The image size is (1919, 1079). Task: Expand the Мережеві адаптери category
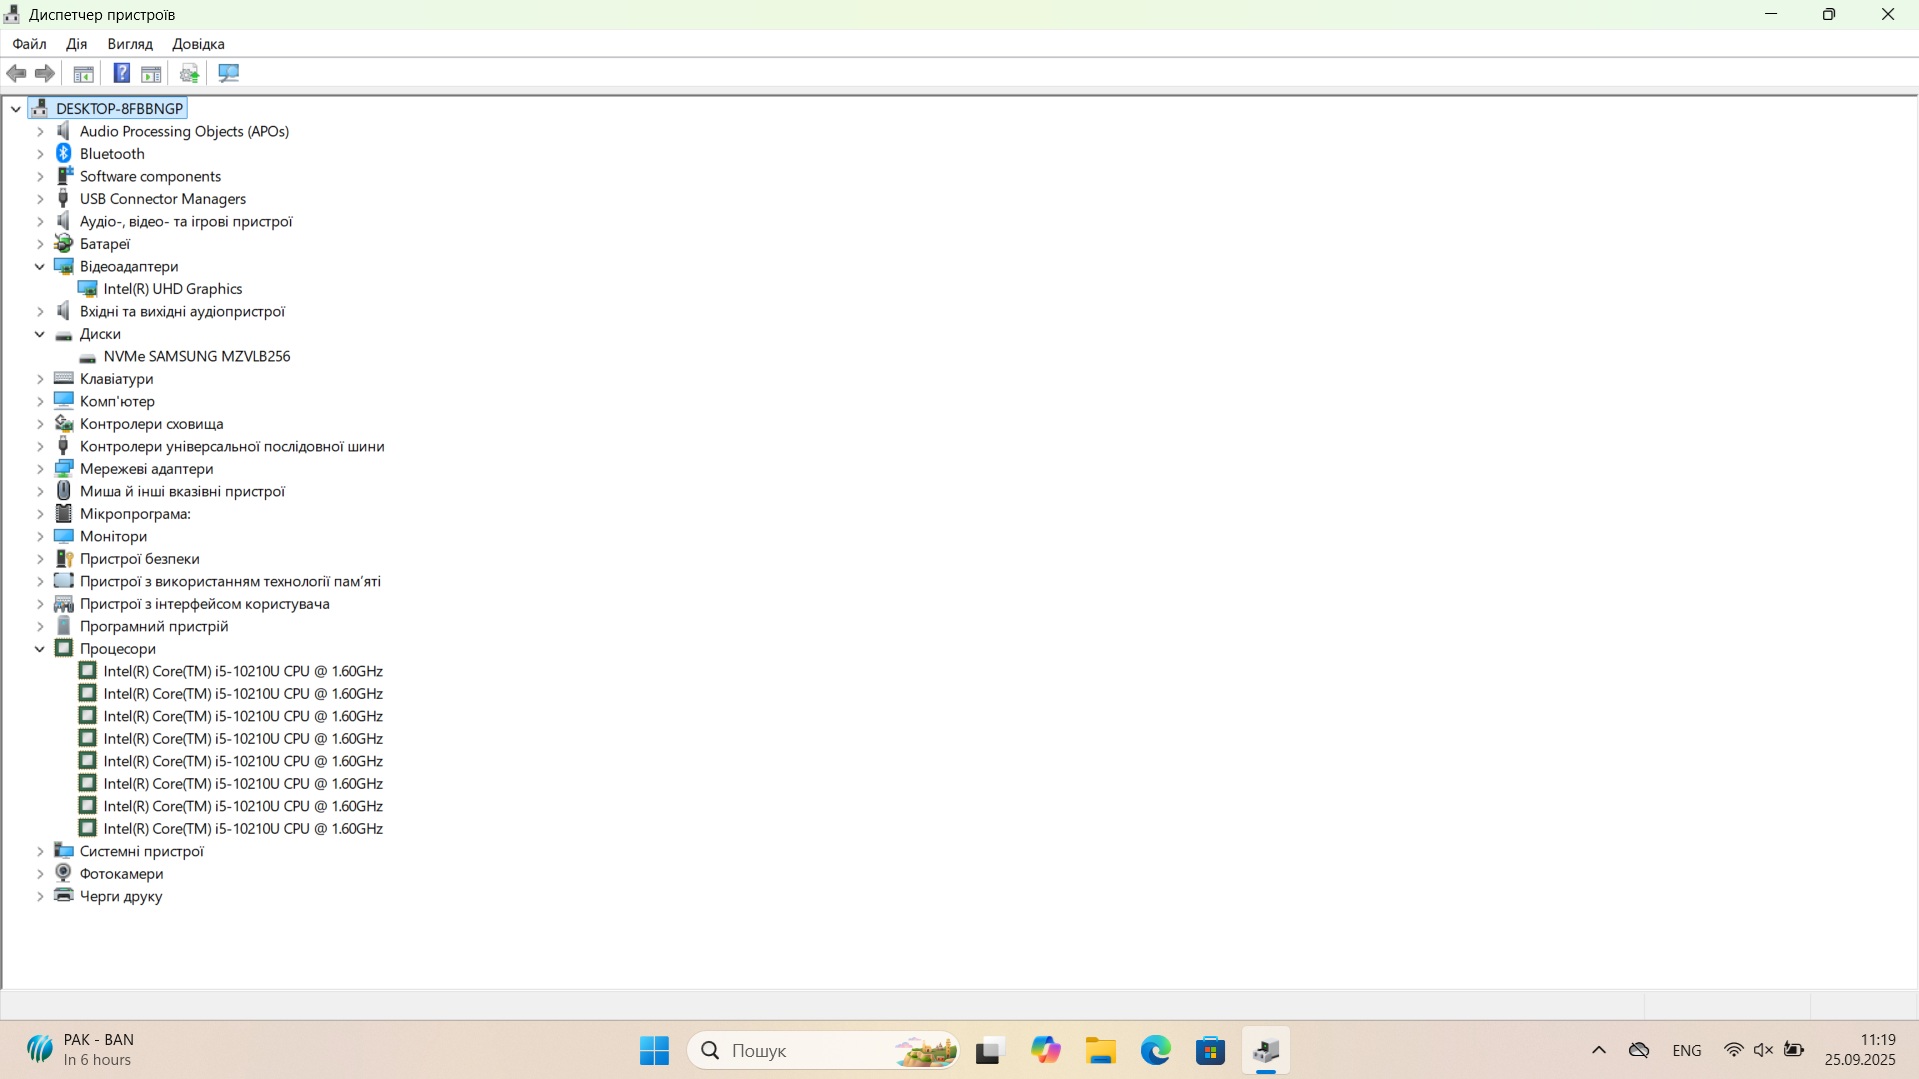tap(40, 469)
